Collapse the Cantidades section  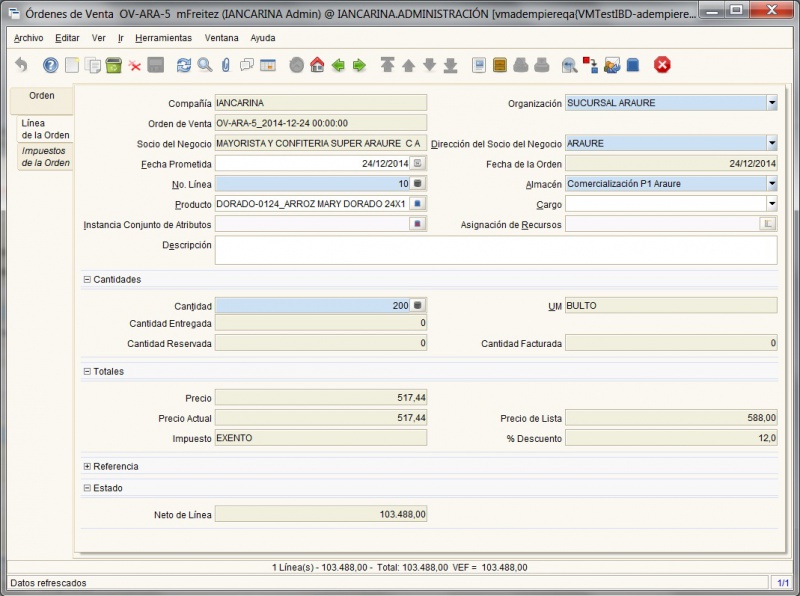click(x=87, y=280)
